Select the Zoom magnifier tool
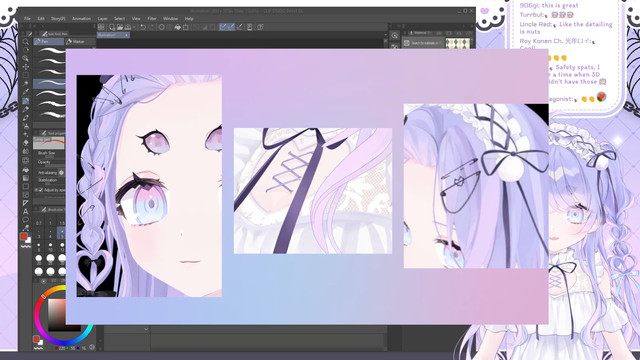 click(x=26, y=42)
